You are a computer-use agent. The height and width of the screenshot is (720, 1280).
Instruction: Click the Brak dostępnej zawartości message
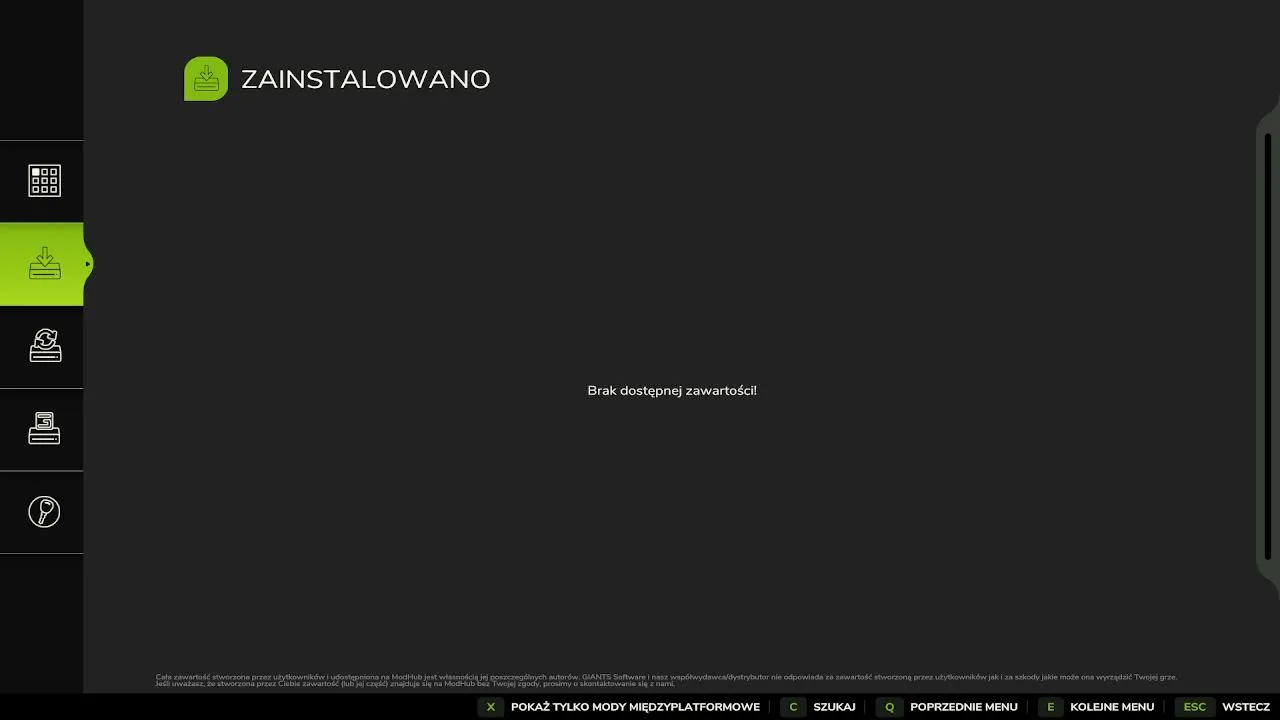(672, 391)
